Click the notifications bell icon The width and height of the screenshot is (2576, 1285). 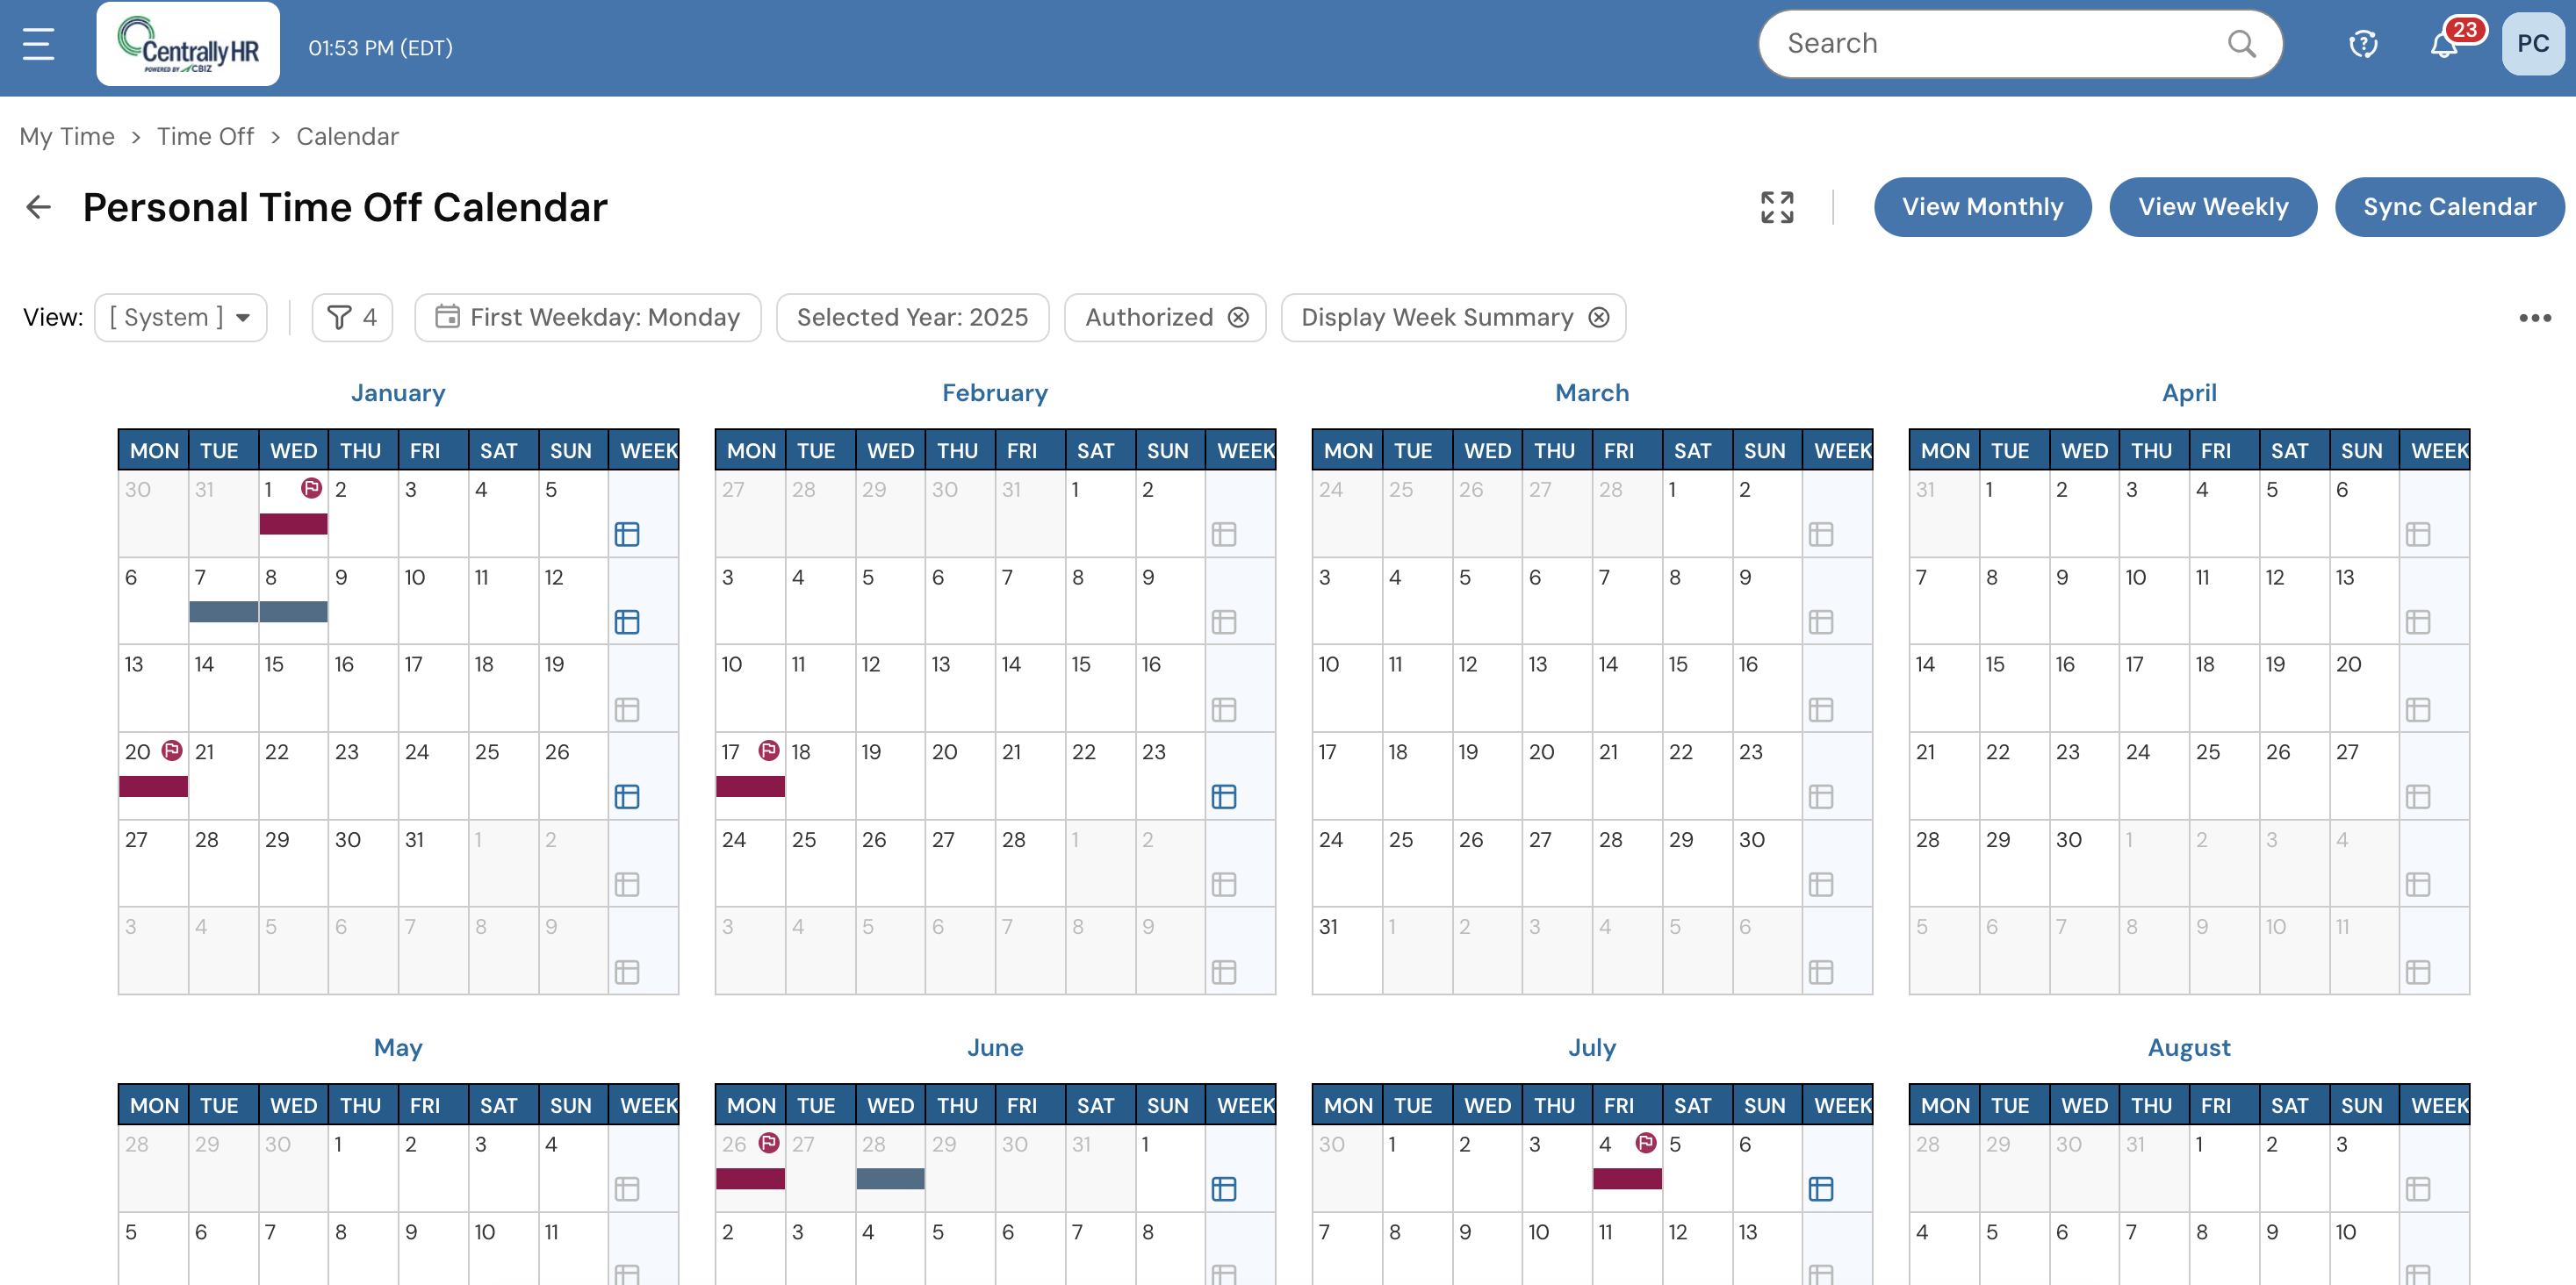point(2443,46)
